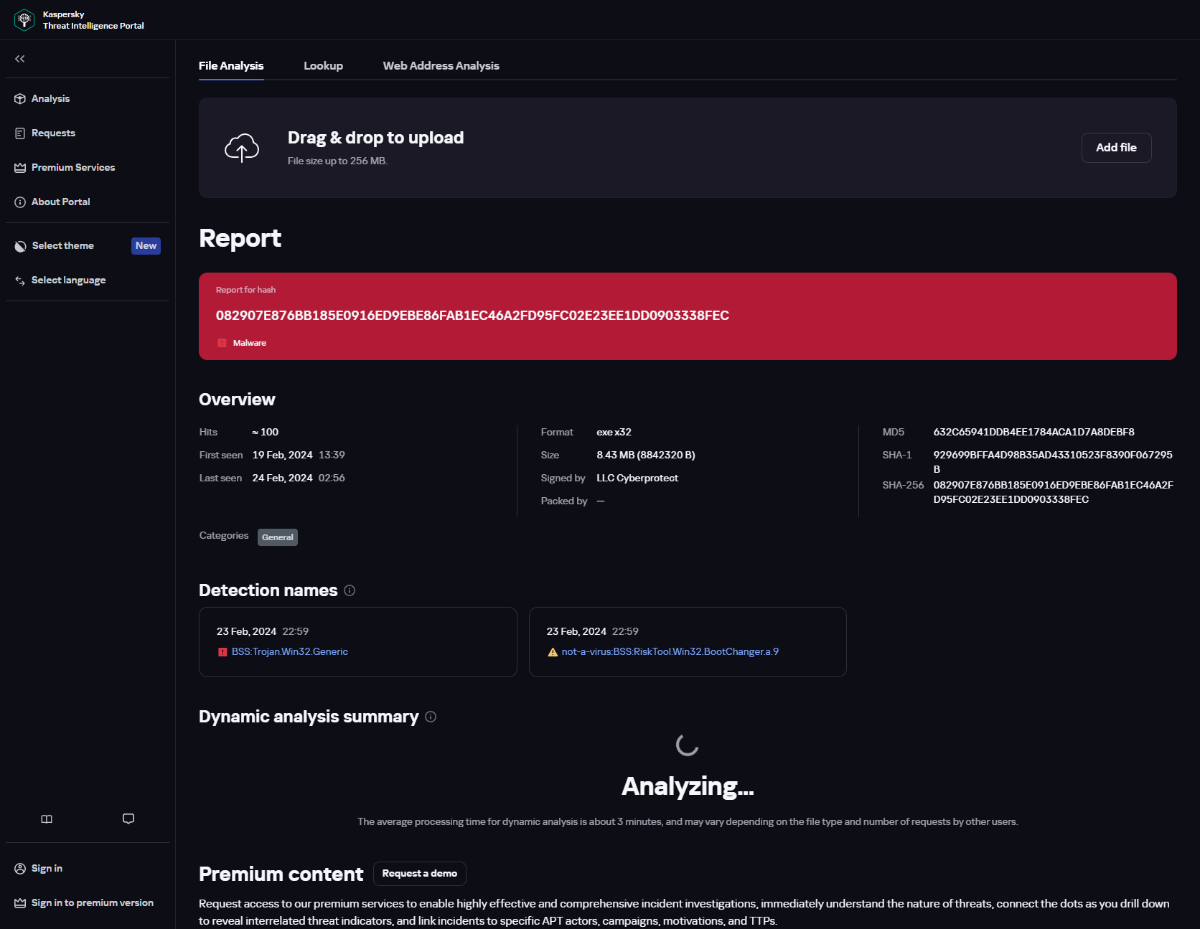Click the info icon beside Detection names
This screenshot has width=1200, height=929.
349,590
